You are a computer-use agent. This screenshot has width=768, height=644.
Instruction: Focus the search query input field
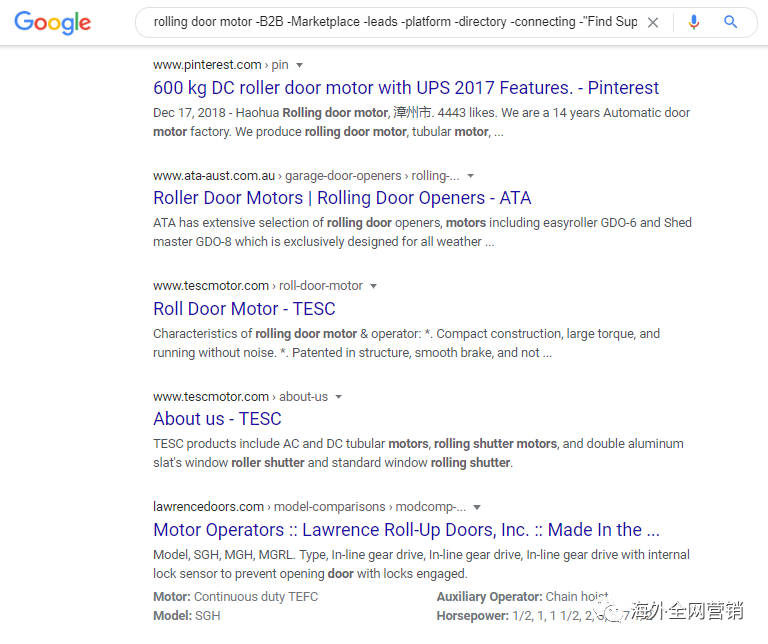[395, 22]
